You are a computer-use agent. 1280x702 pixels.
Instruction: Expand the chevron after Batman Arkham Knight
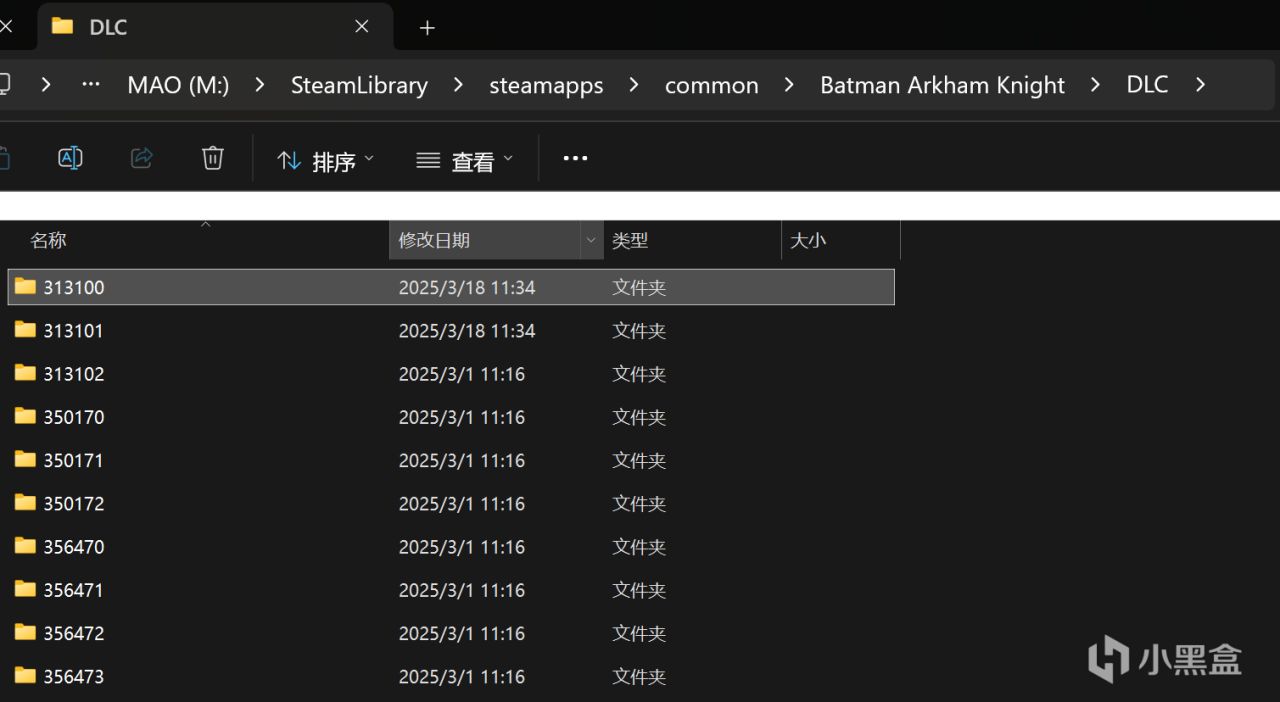(x=1095, y=85)
